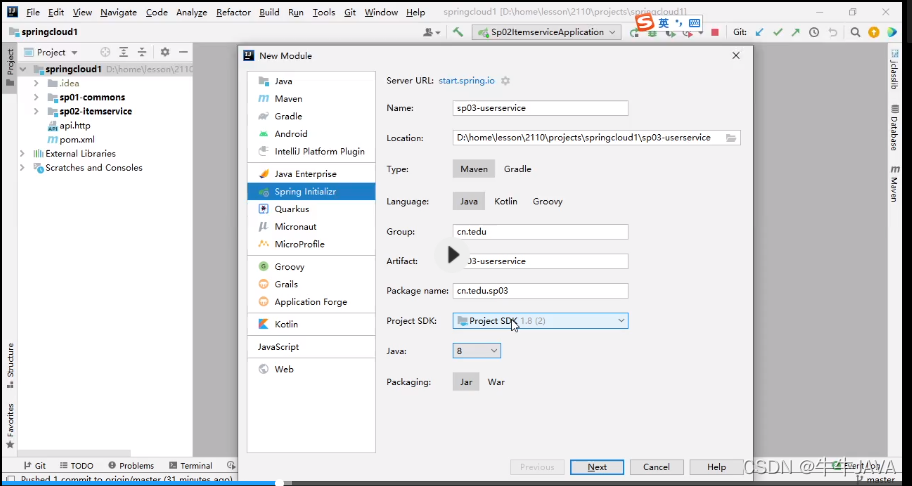Expand the sp01-commons module
912x486 pixels.
36,97
